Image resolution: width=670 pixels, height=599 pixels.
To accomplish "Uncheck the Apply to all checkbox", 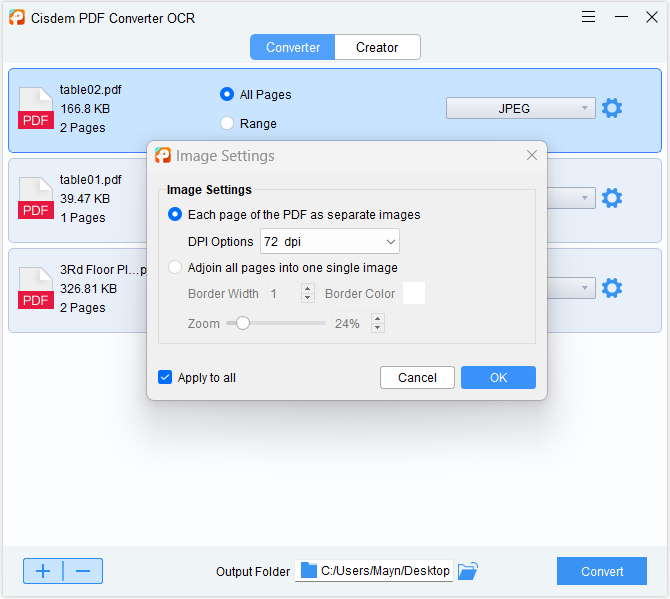I will 165,377.
